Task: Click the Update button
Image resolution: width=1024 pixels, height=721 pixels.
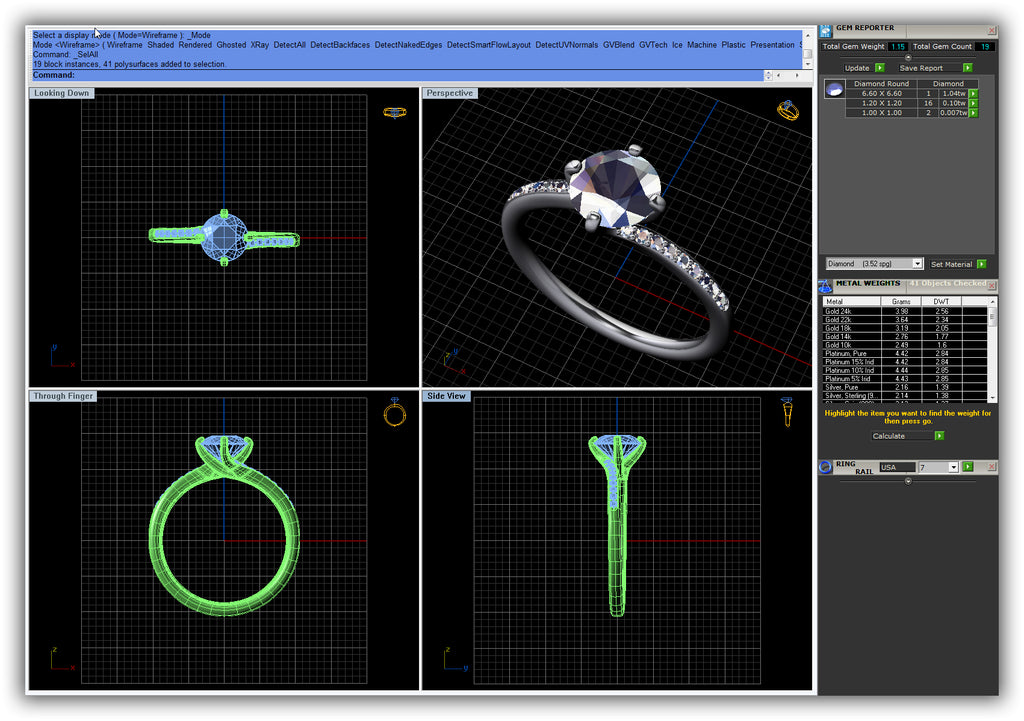Action: (857, 68)
